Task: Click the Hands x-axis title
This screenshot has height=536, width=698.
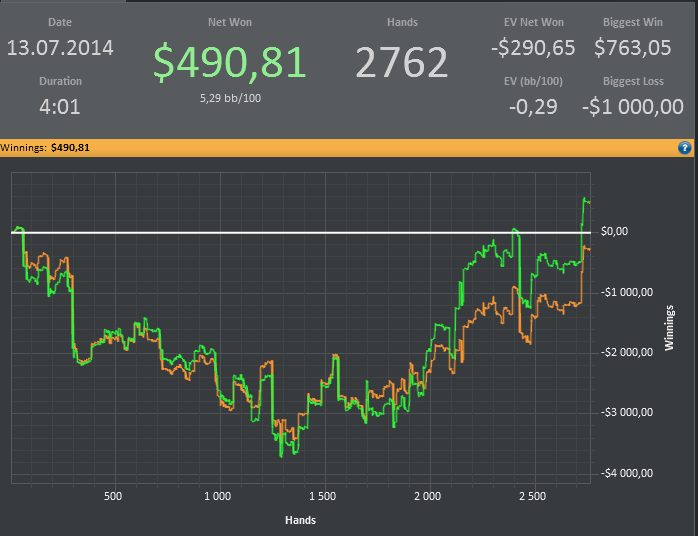Action: tap(300, 520)
